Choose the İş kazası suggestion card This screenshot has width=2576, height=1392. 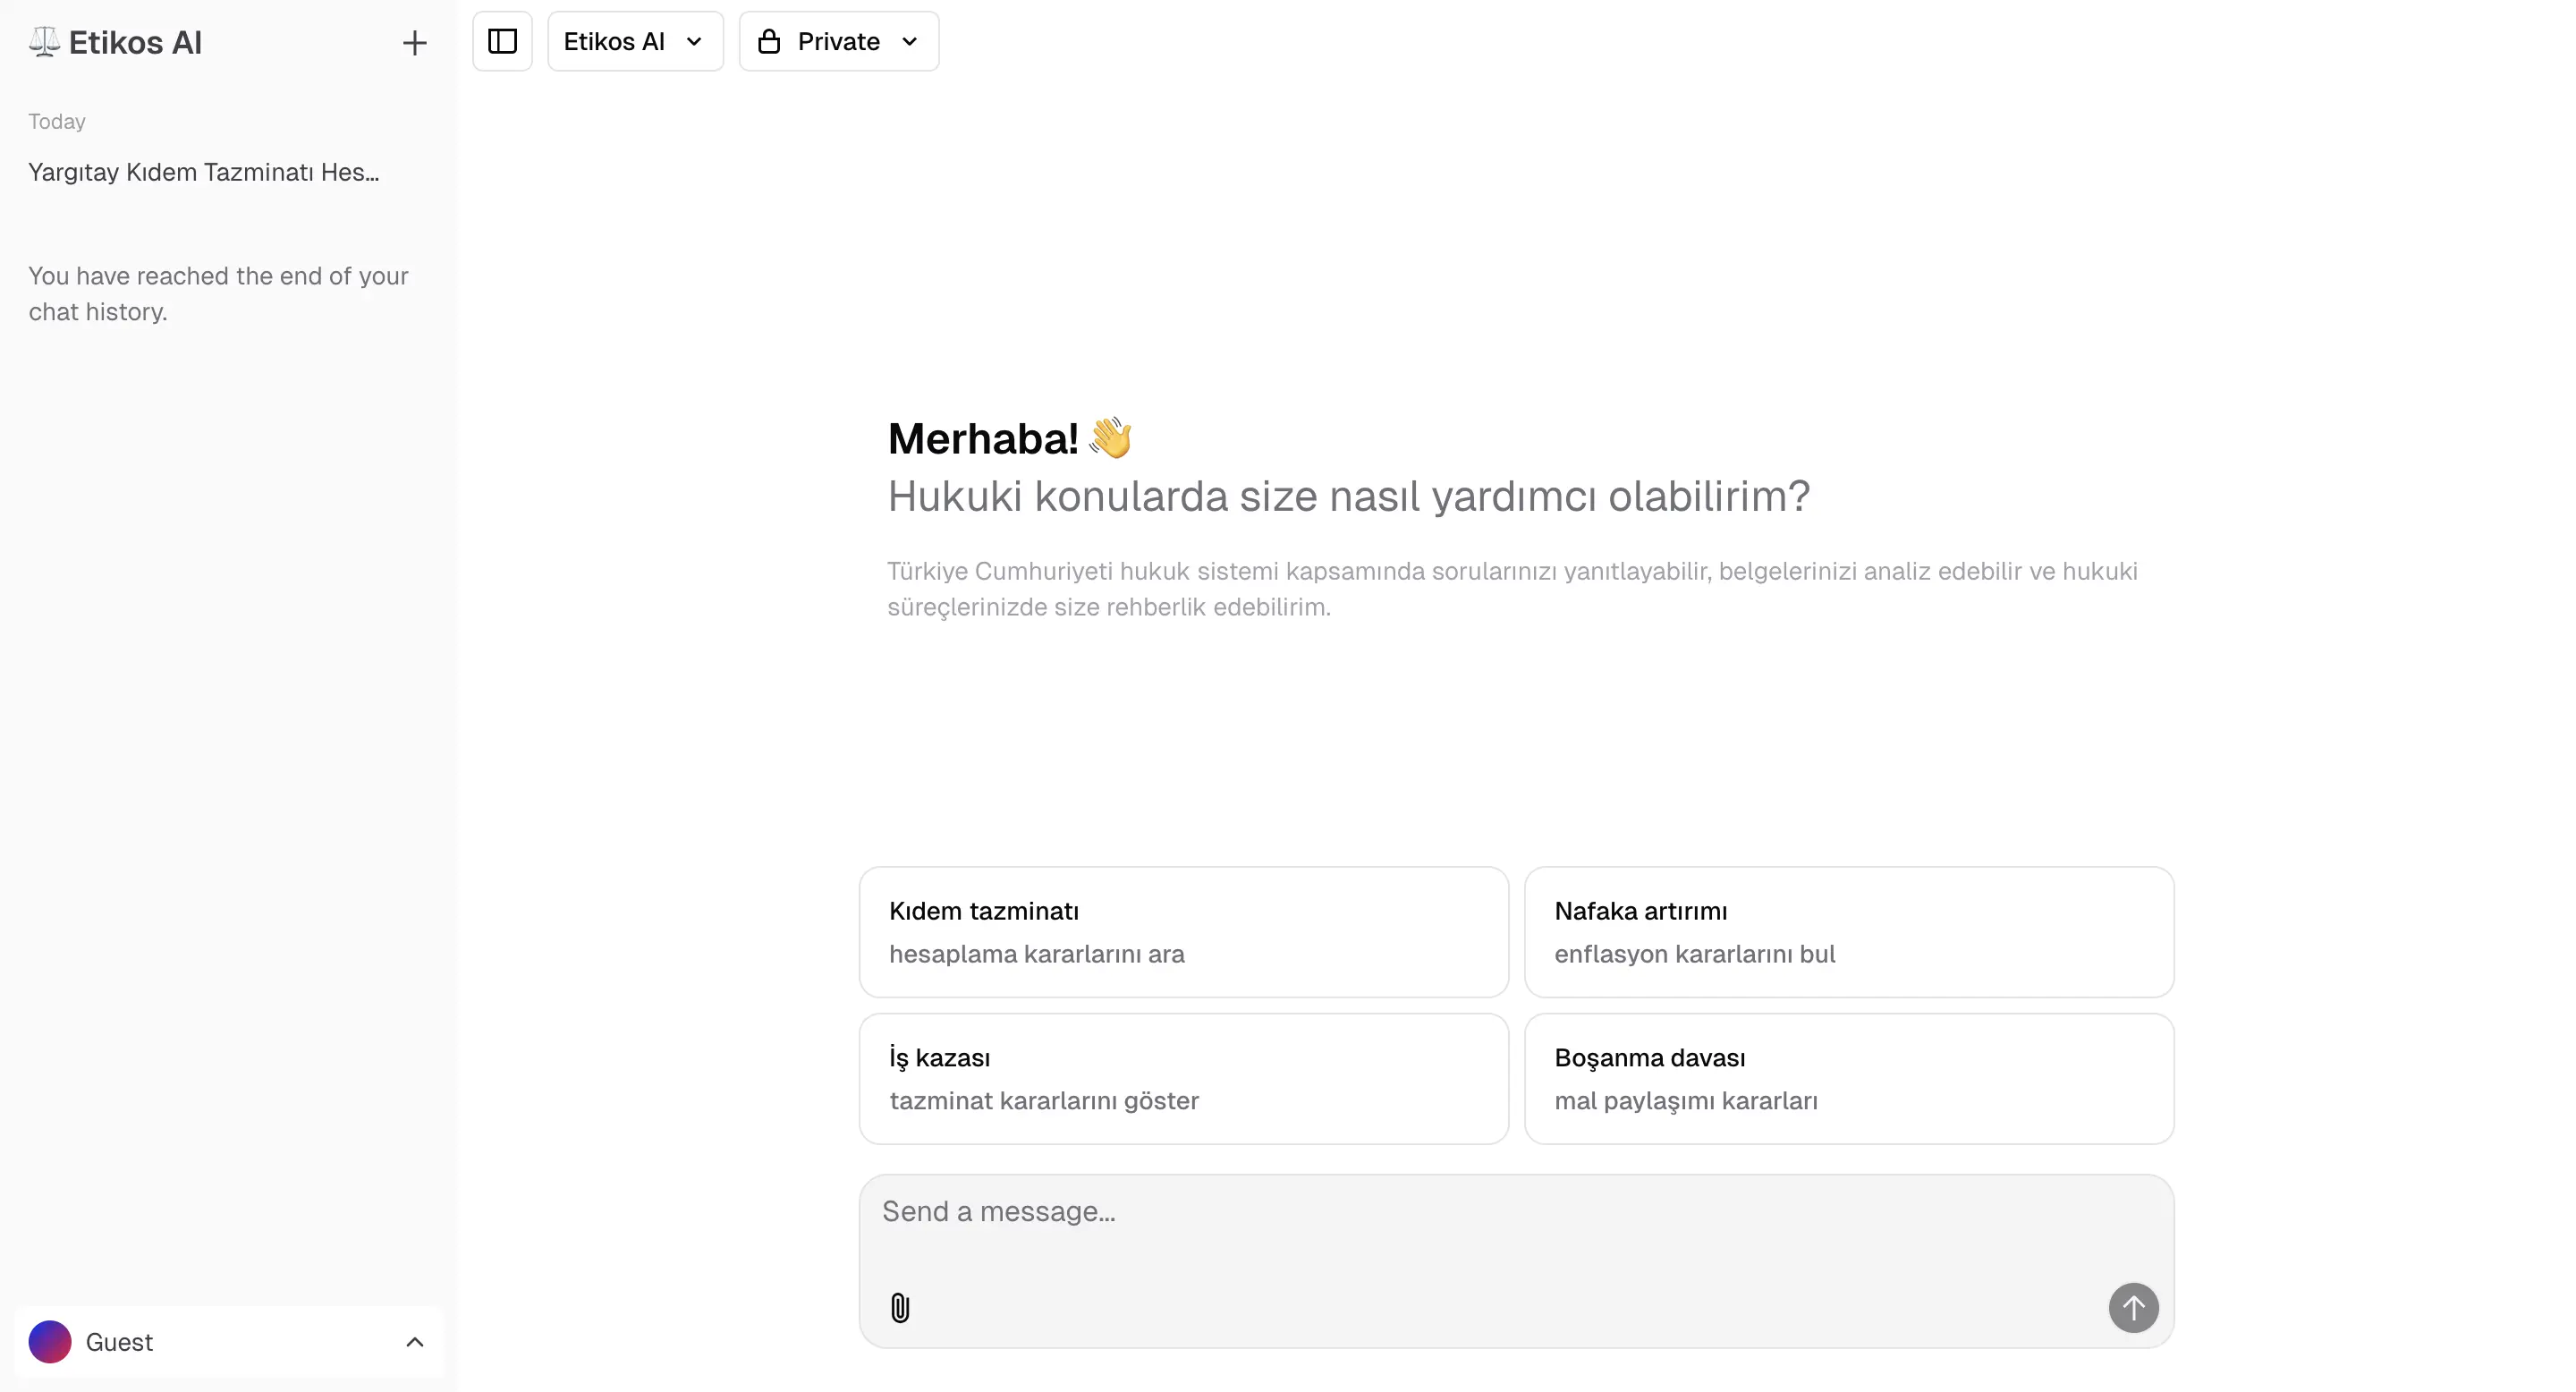point(1184,1079)
